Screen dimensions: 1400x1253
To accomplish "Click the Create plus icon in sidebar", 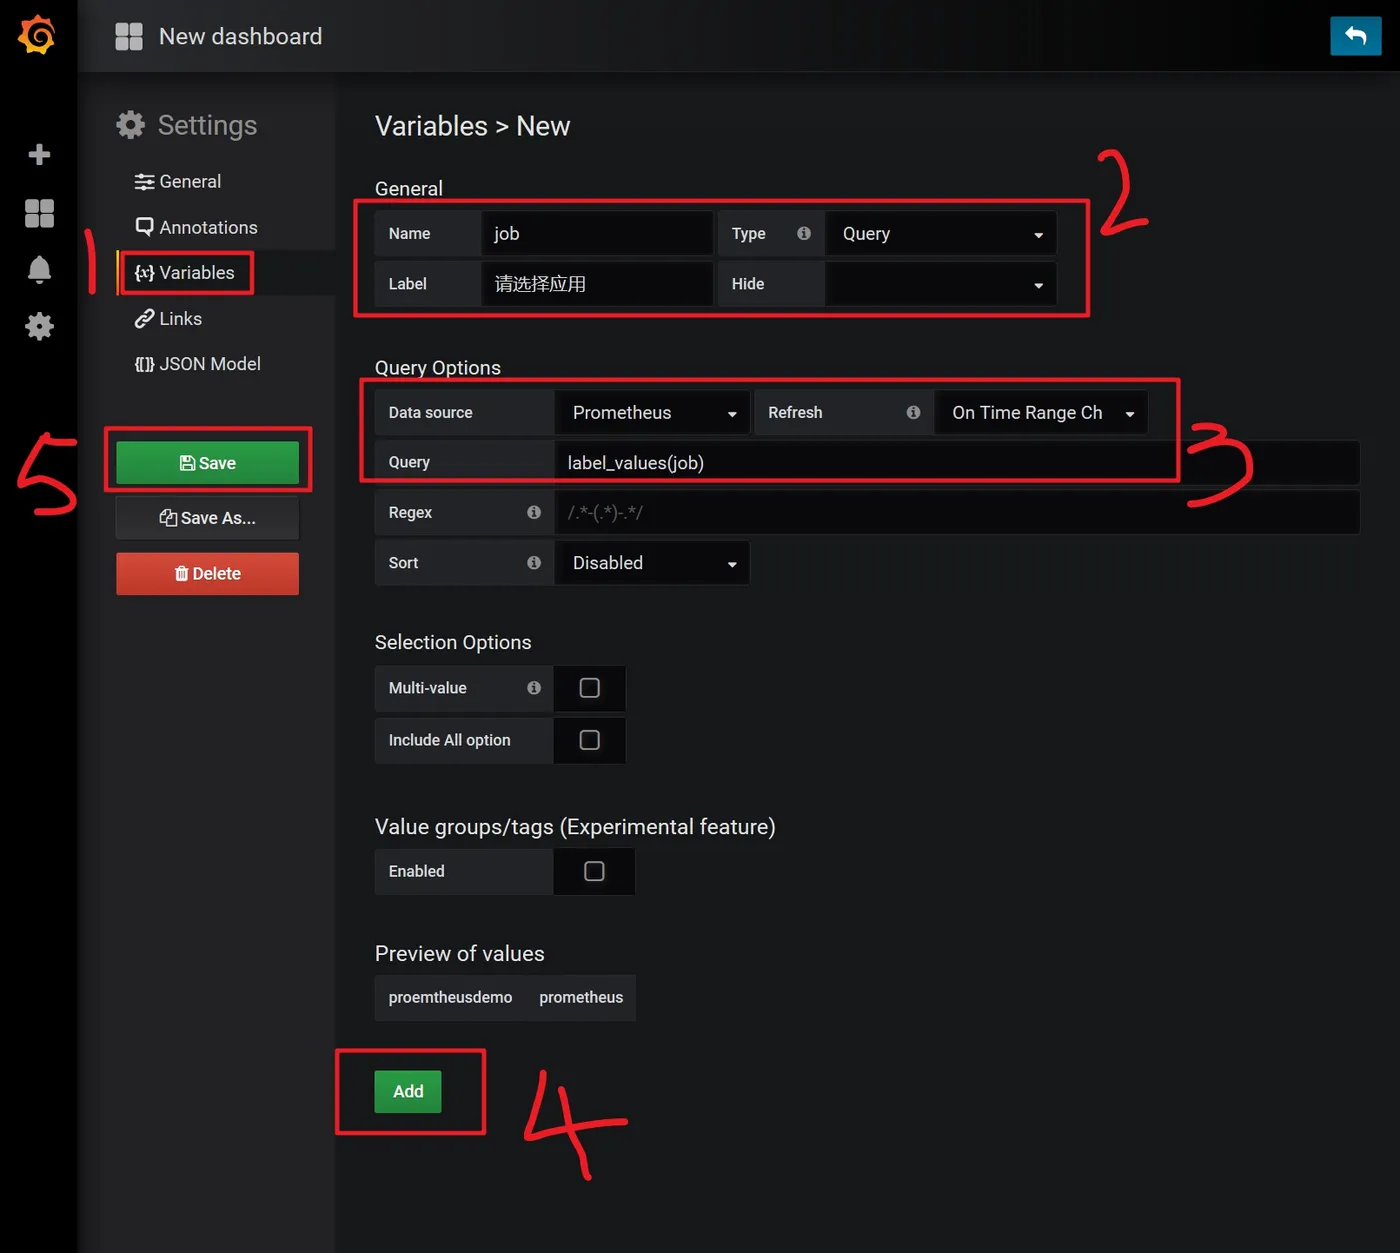I will (x=39, y=154).
